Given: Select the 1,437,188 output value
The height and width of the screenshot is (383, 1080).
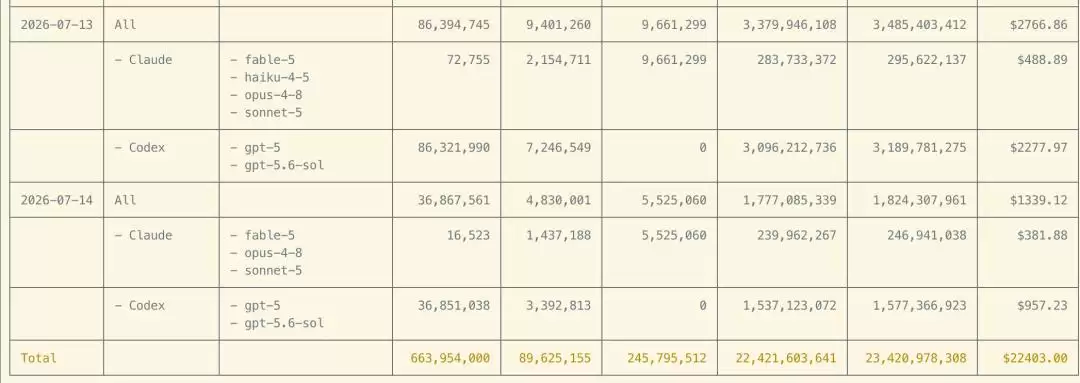Looking at the screenshot, I should [x=558, y=236].
